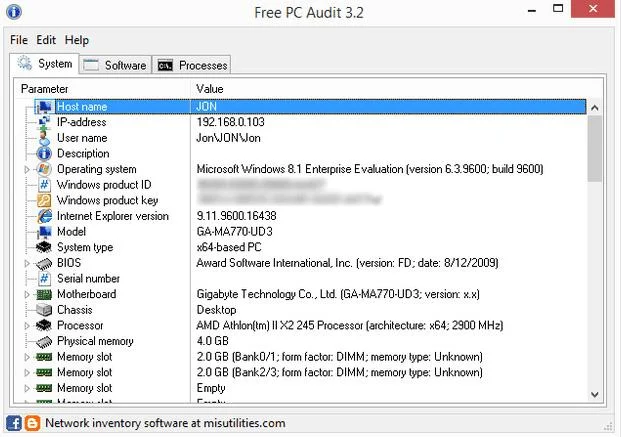Click the Blogger icon in status bar
The width and height of the screenshot is (621, 437).
(x=32, y=423)
